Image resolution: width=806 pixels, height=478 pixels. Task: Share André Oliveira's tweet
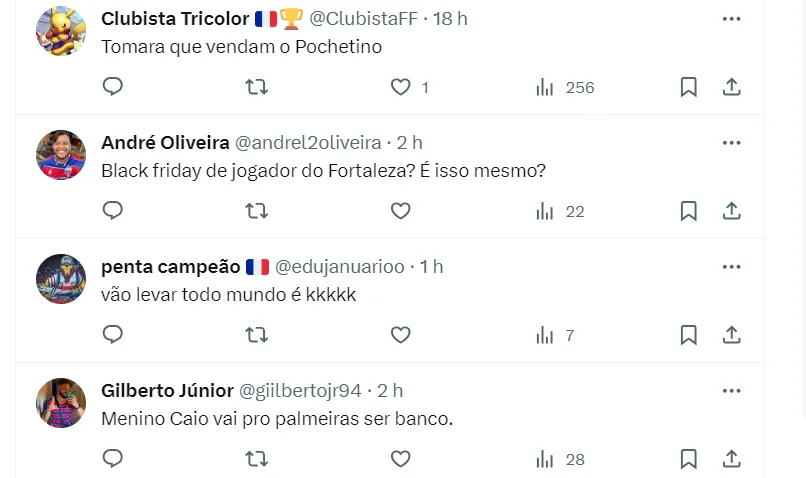pos(731,211)
